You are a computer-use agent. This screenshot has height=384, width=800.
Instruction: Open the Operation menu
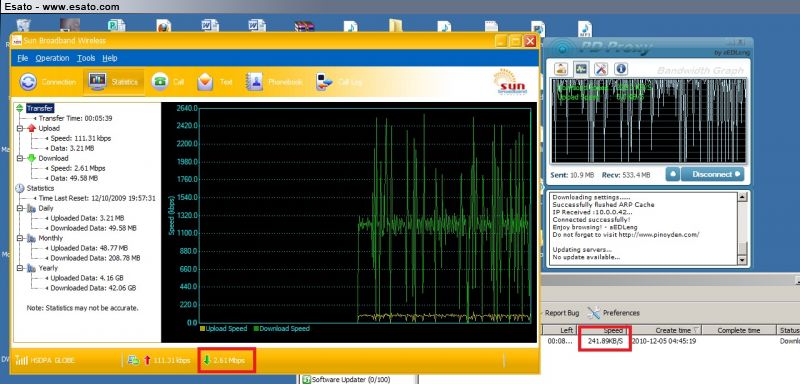click(x=52, y=58)
